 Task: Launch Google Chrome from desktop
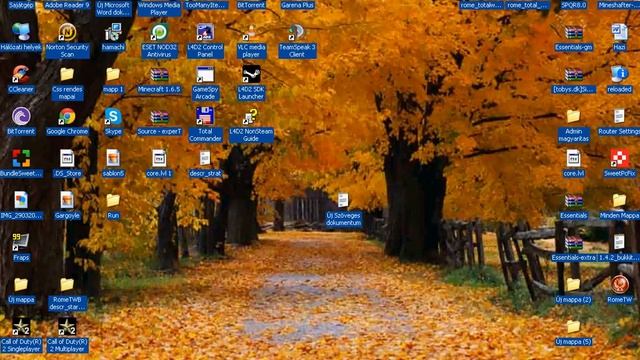[67, 117]
